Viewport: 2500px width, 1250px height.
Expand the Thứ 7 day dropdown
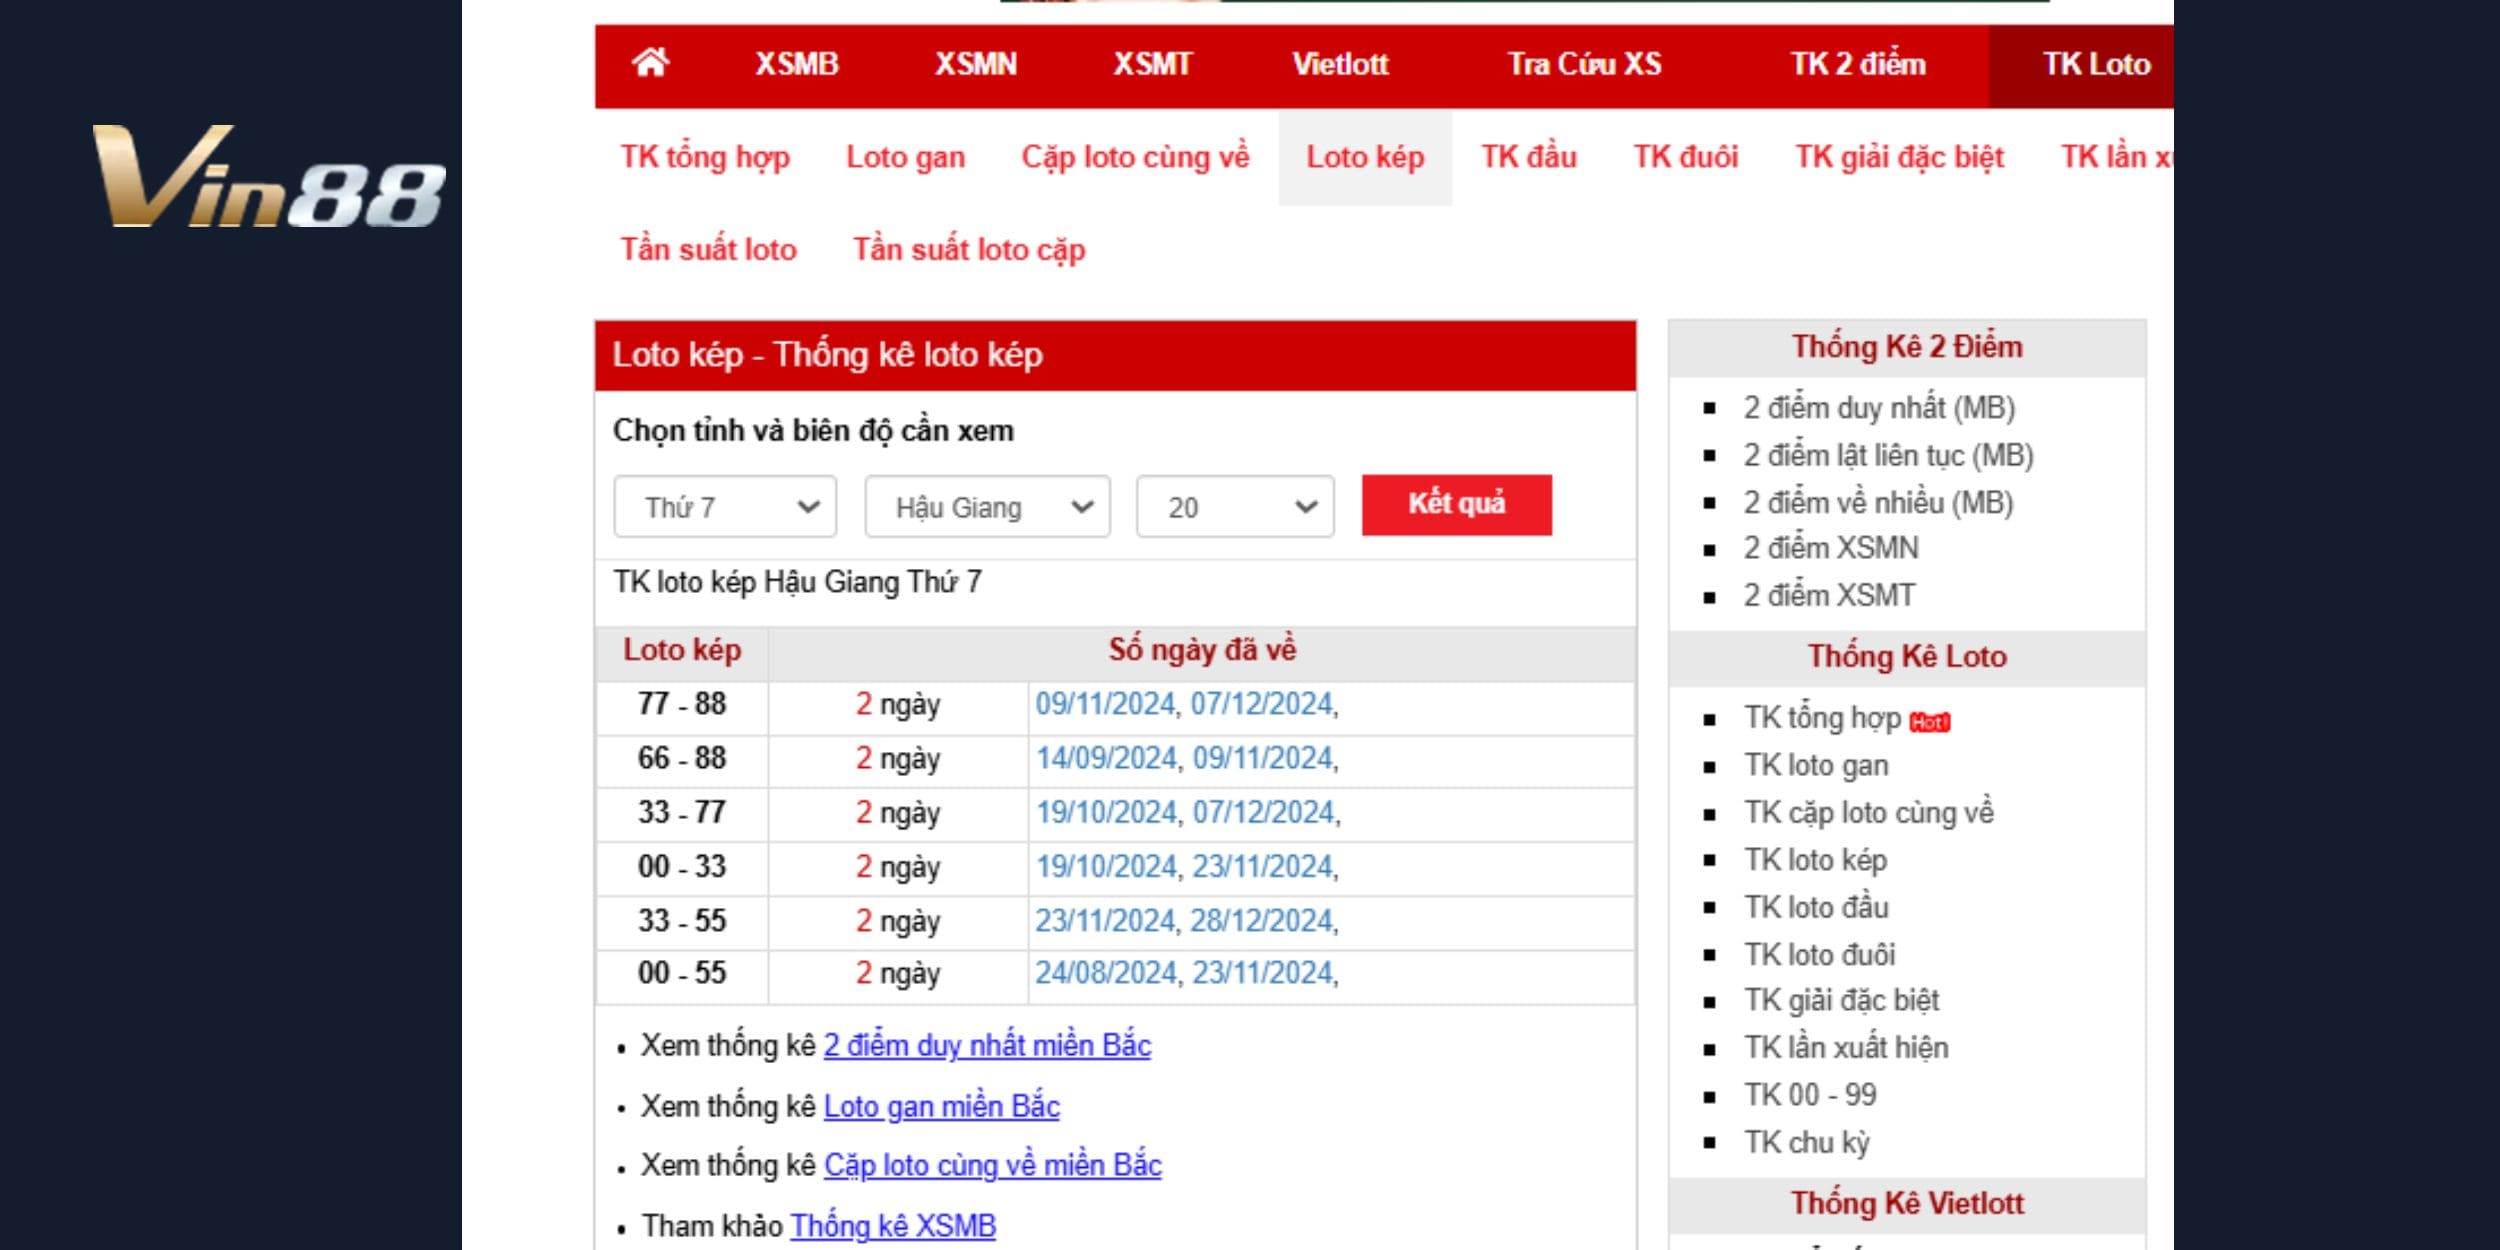pyautogui.click(x=725, y=507)
